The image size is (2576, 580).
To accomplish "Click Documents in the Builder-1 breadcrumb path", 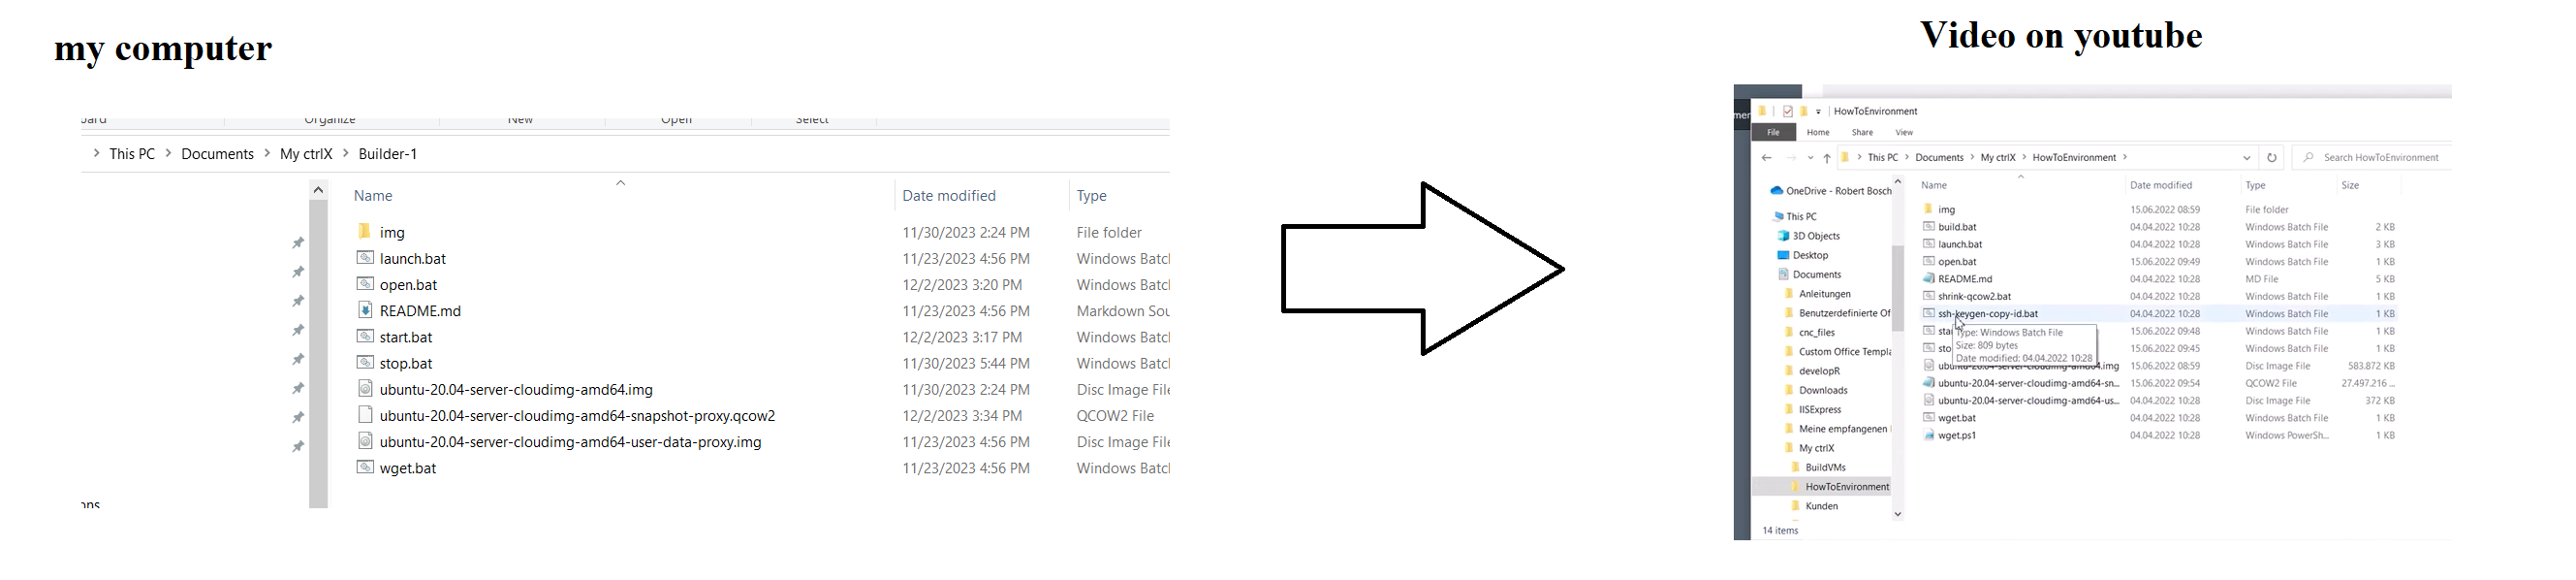I will 217,154.
